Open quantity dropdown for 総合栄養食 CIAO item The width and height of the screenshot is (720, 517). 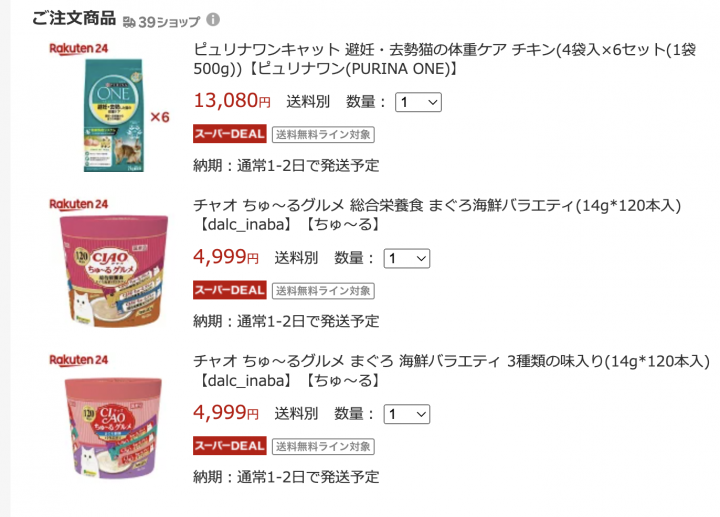coord(406,258)
